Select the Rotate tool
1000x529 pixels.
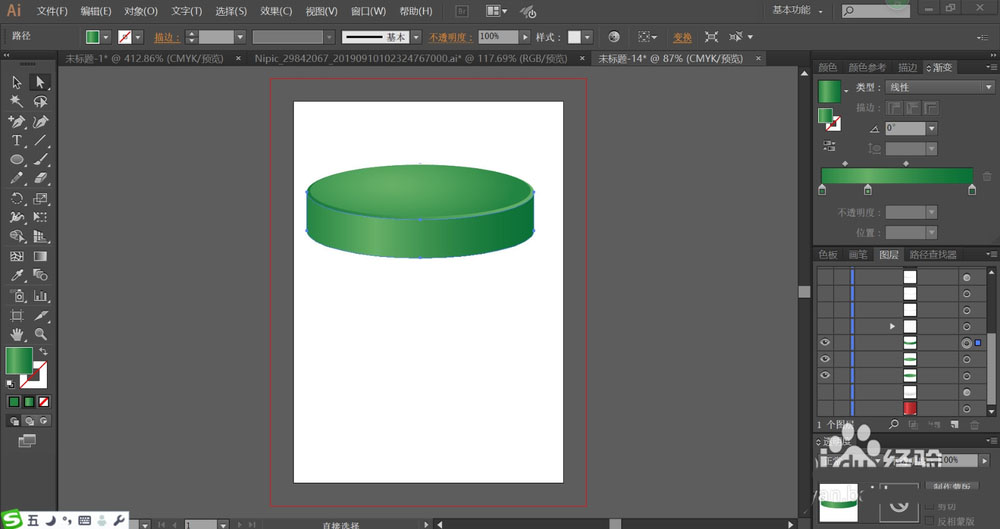[x=17, y=198]
